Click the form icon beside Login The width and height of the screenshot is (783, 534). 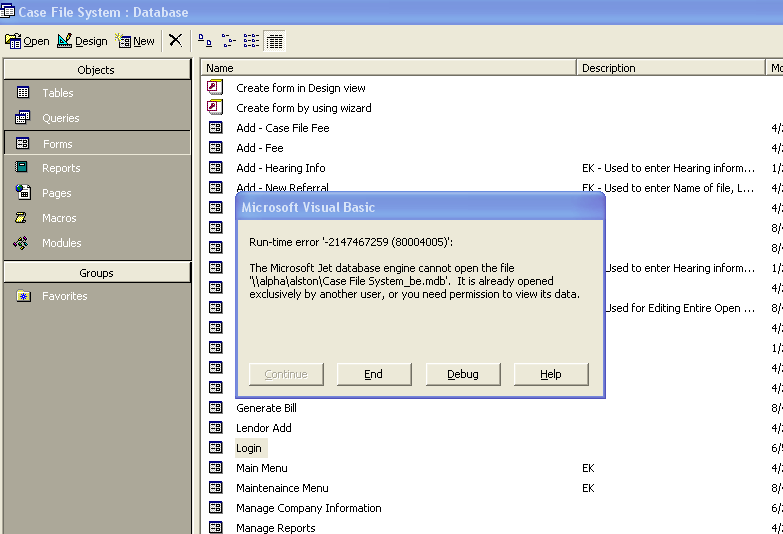tap(215, 448)
